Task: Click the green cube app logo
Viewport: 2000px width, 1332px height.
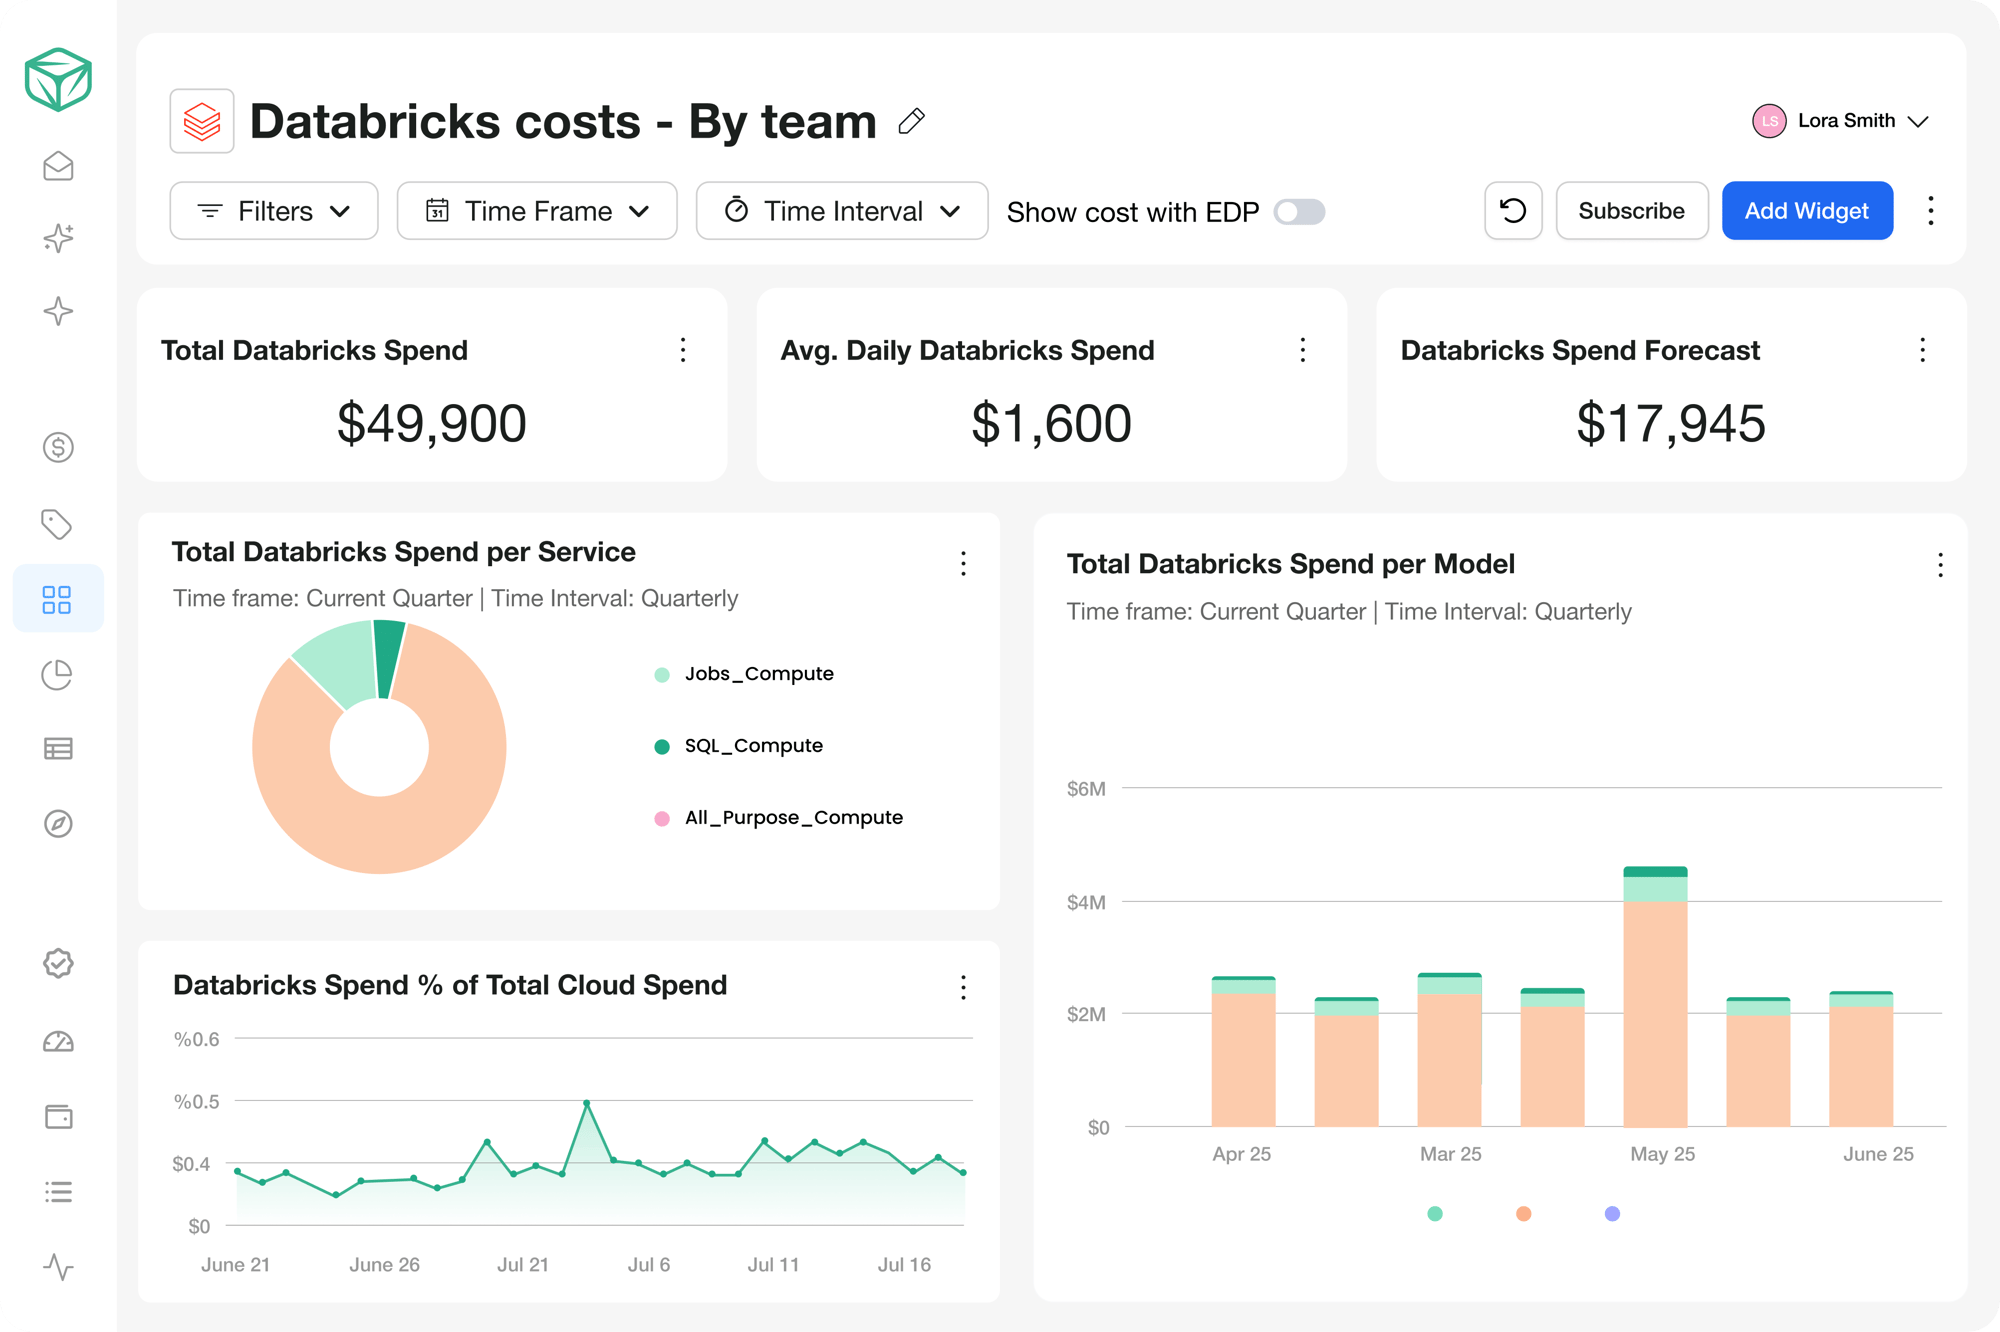Action: point(58,79)
